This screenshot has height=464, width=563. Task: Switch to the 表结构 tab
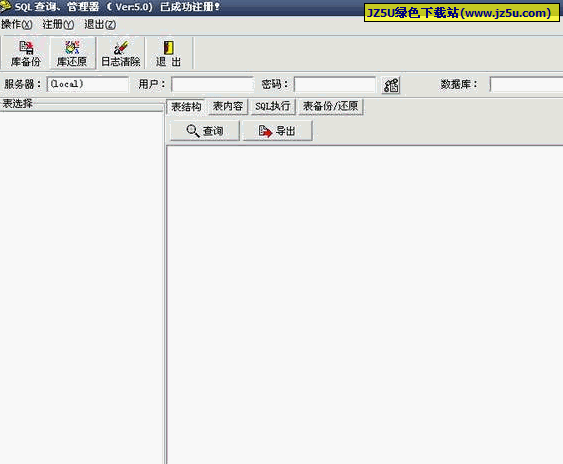(x=186, y=107)
